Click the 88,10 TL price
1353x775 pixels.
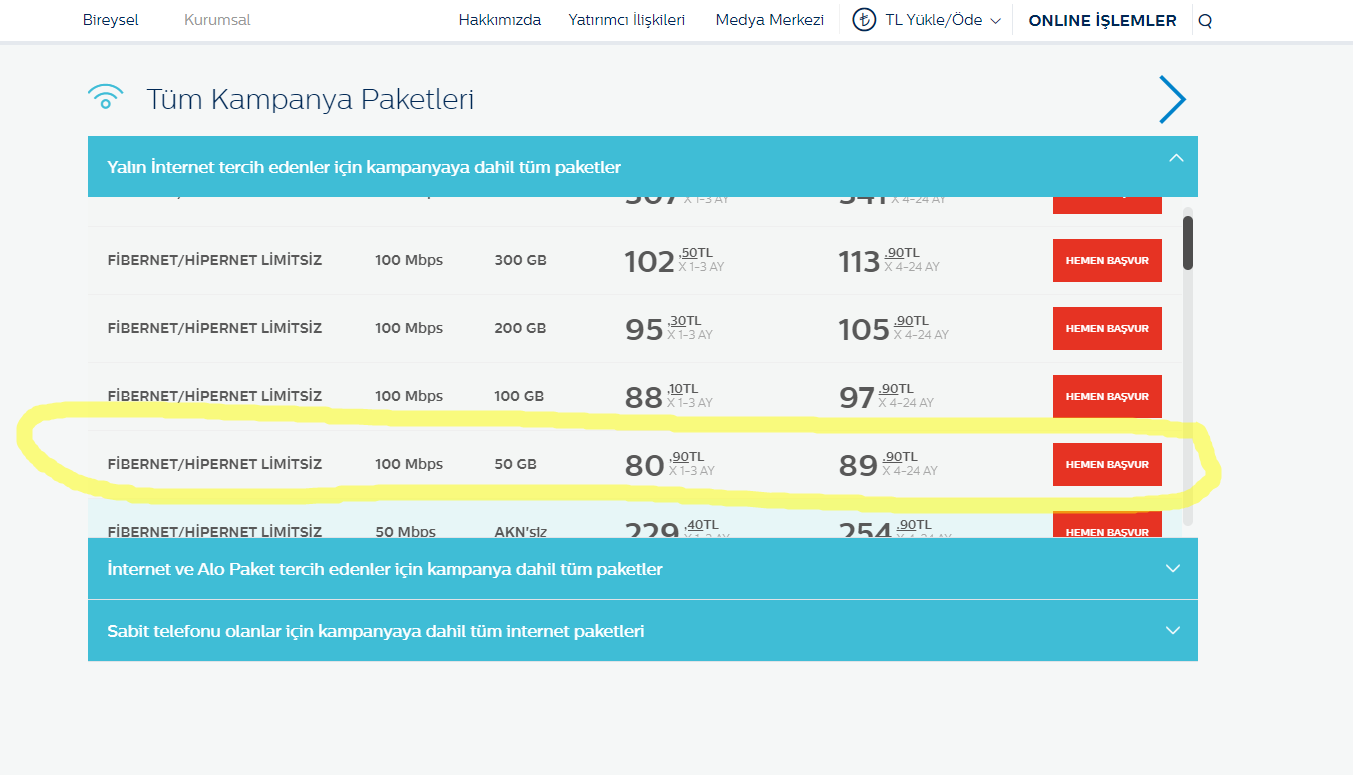pyautogui.click(x=669, y=396)
